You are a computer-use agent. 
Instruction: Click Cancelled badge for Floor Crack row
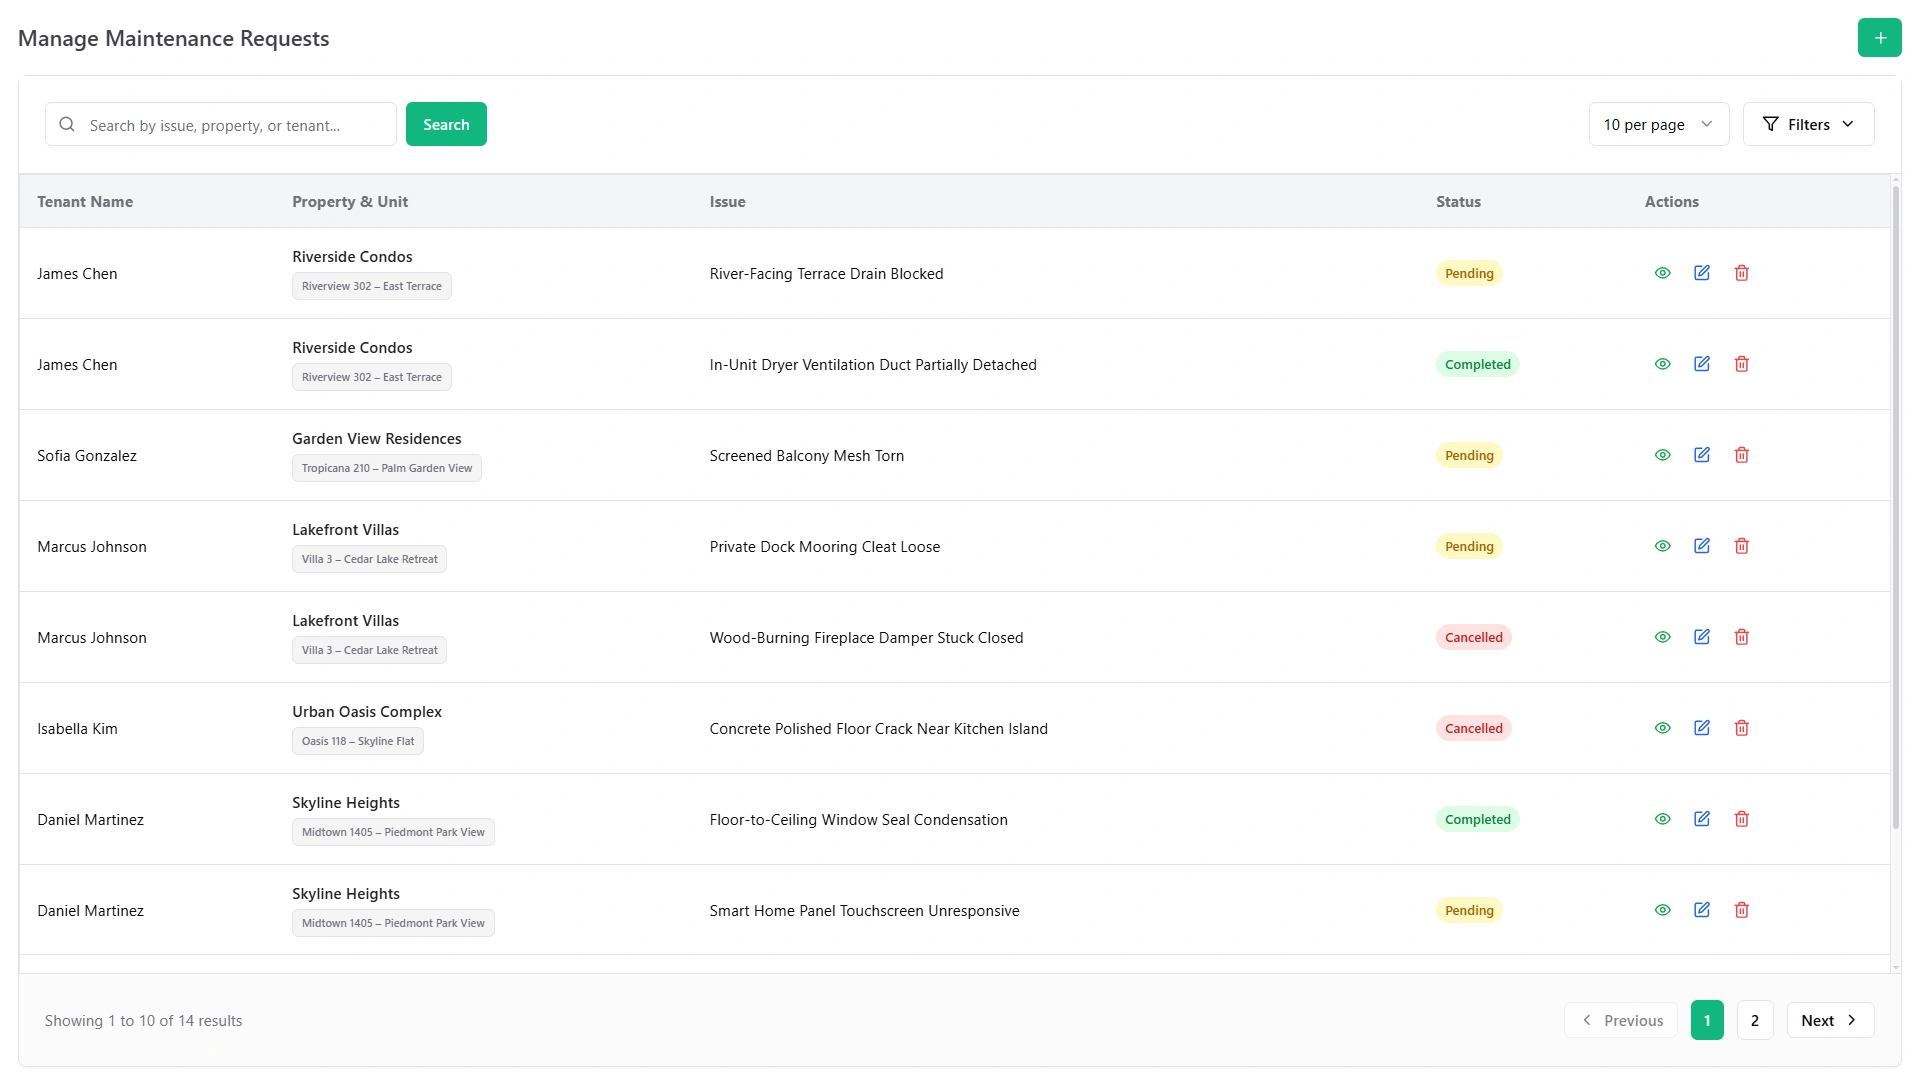(x=1473, y=728)
